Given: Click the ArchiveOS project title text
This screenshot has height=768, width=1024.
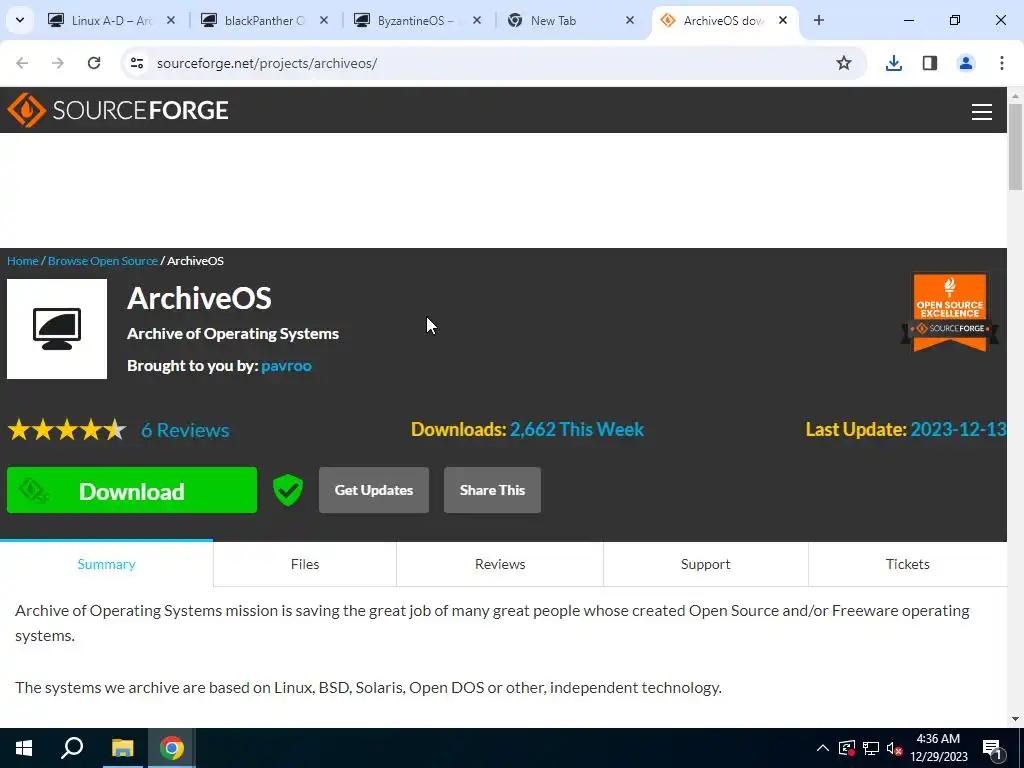Looking at the screenshot, I should 199,299.
